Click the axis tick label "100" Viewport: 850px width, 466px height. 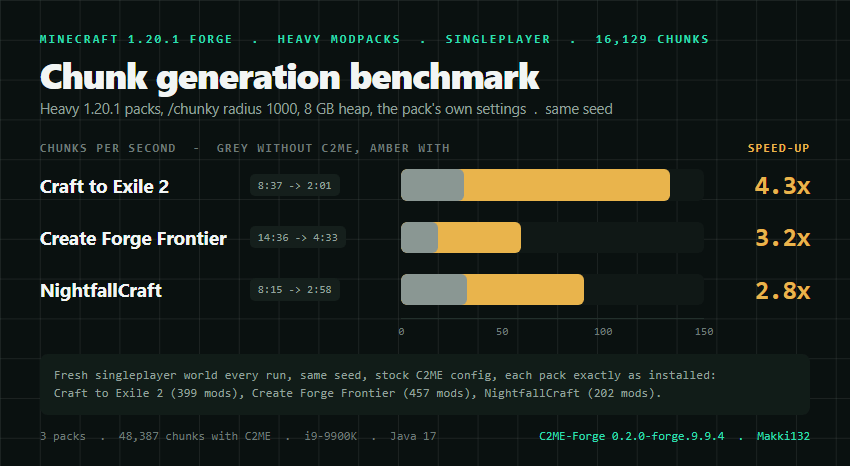tap(603, 332)
